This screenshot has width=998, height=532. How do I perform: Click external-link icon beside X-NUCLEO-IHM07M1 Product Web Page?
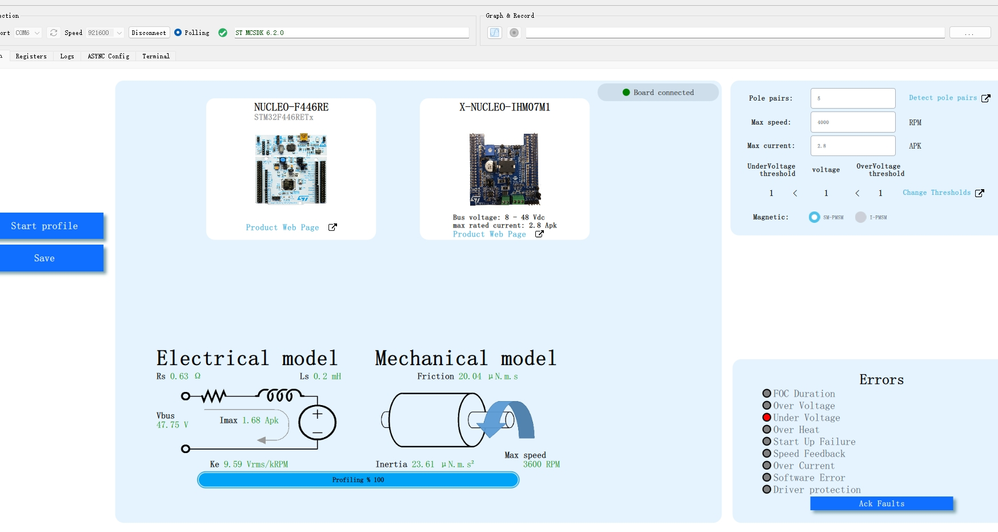(539, 234)
